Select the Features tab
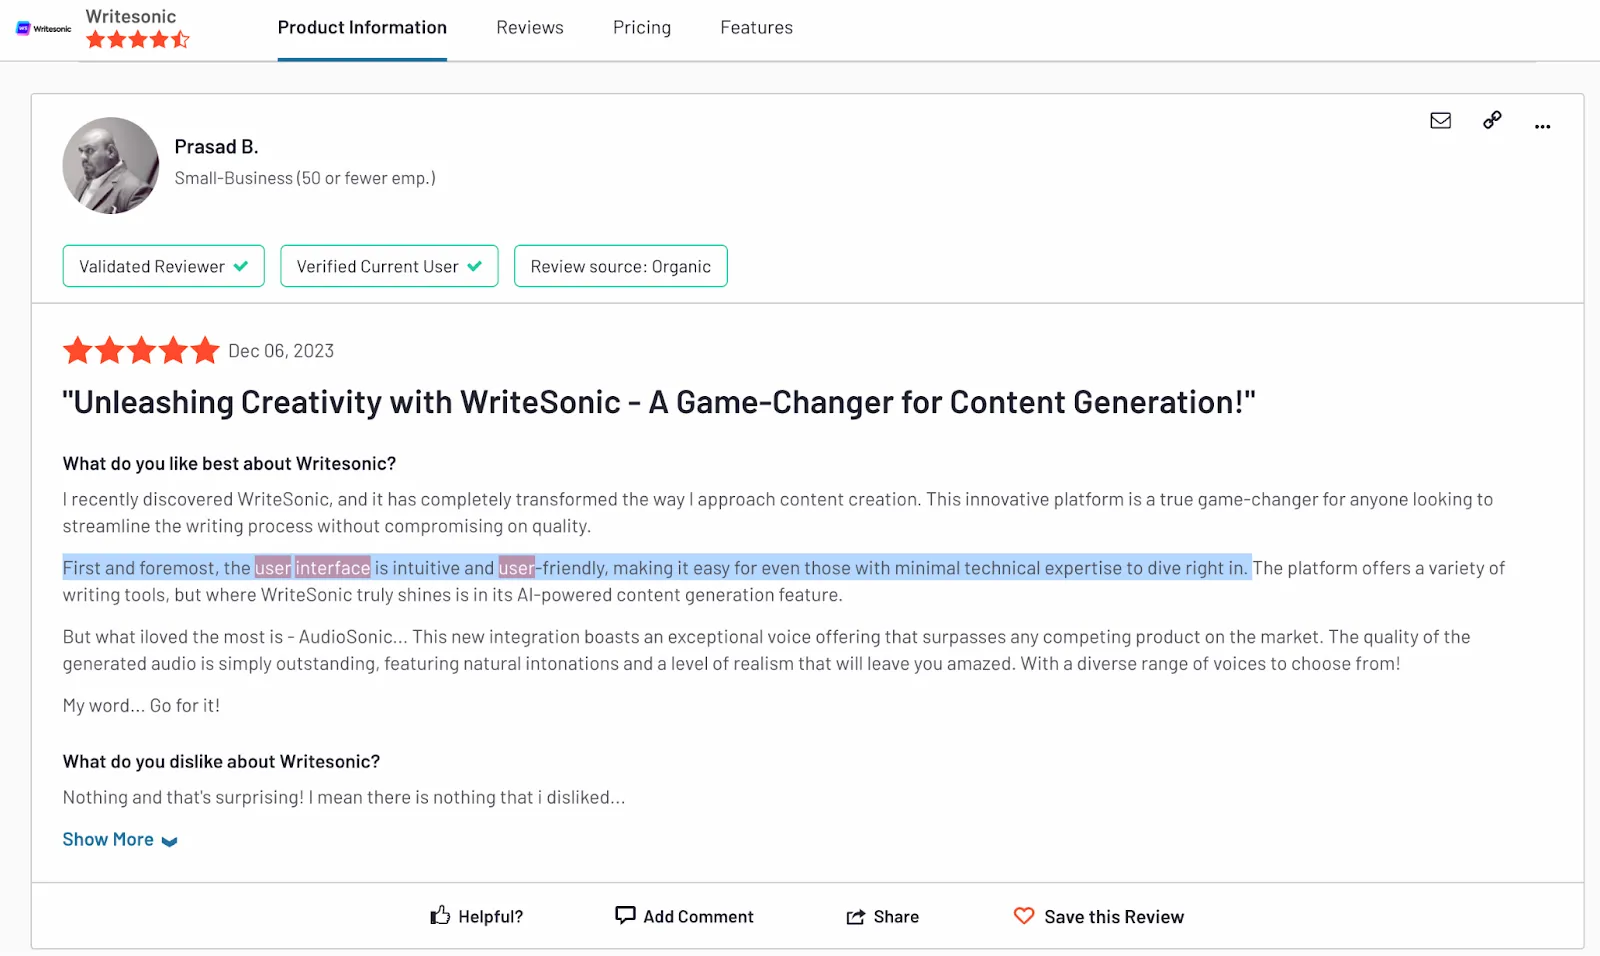 [757, 28]
